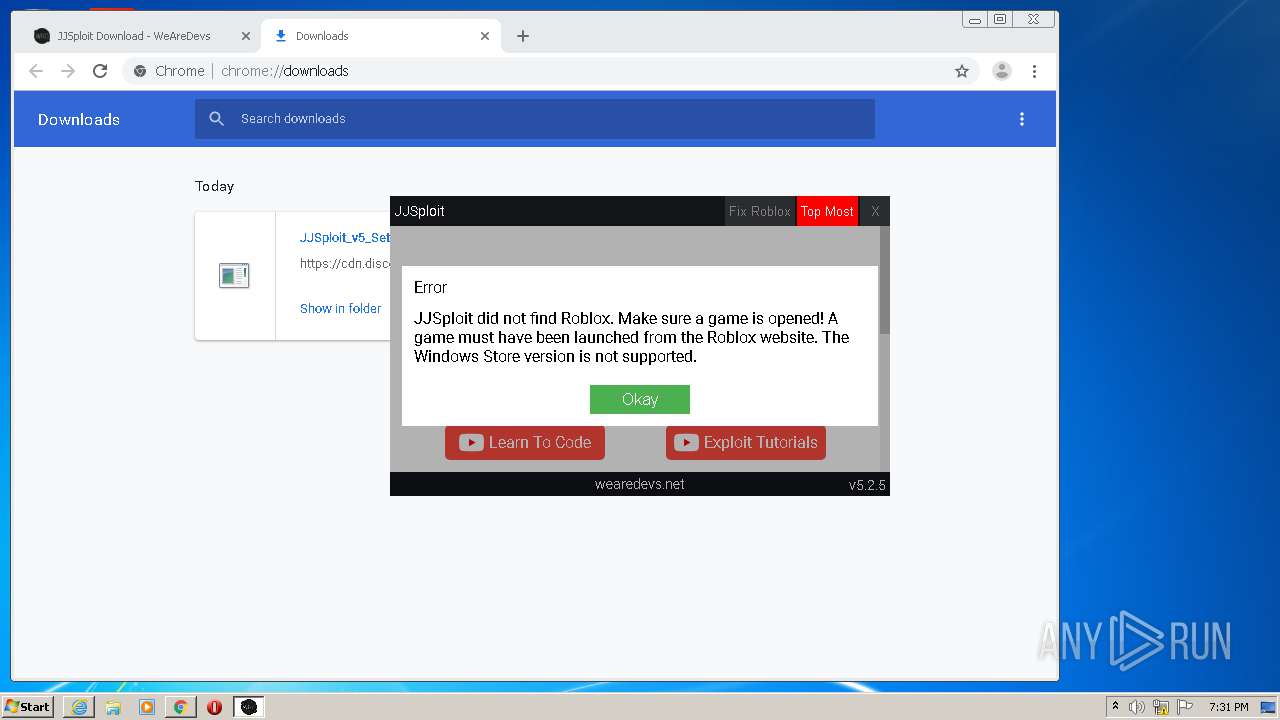Reload the Chrome page

100,71
